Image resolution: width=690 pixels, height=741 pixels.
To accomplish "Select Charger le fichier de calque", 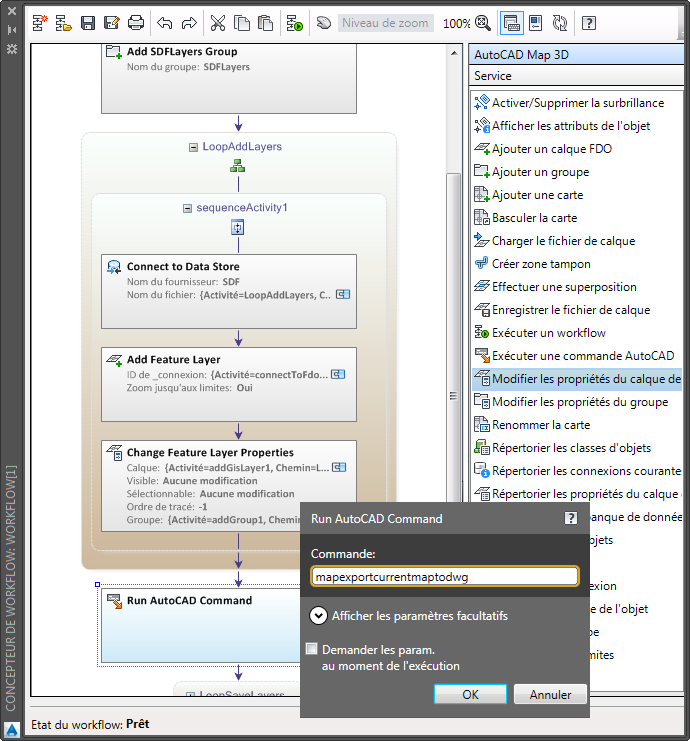I will [x=578, y=241].
